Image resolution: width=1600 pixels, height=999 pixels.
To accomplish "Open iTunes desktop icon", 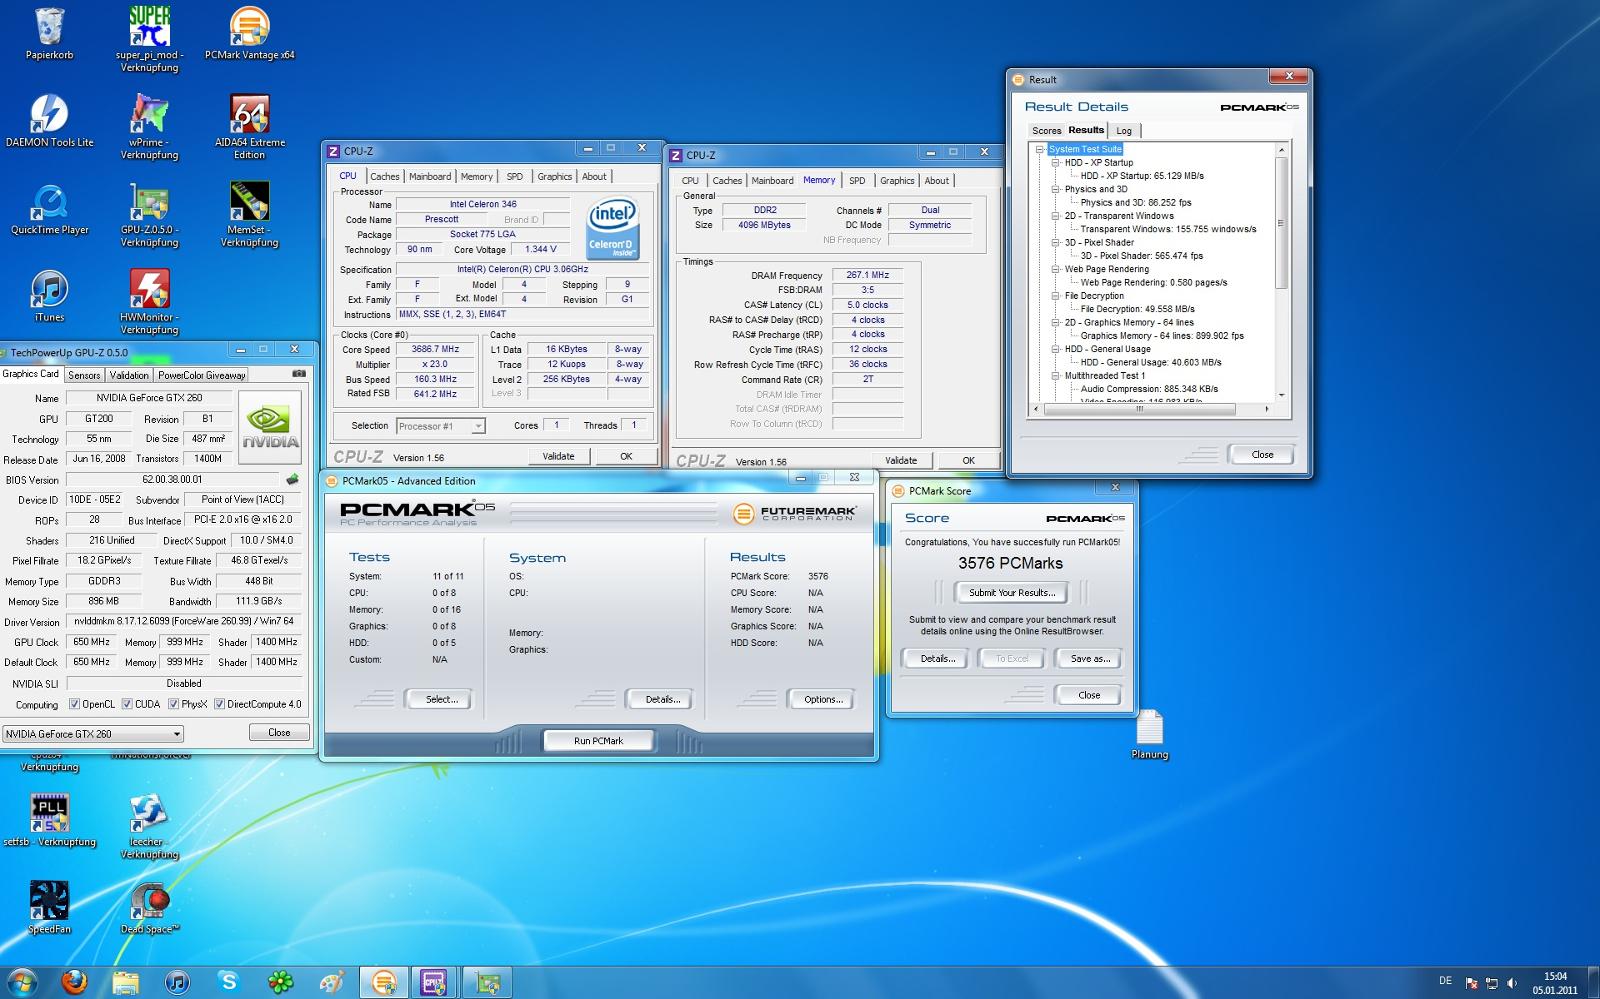I will click(x=49, y=296).
